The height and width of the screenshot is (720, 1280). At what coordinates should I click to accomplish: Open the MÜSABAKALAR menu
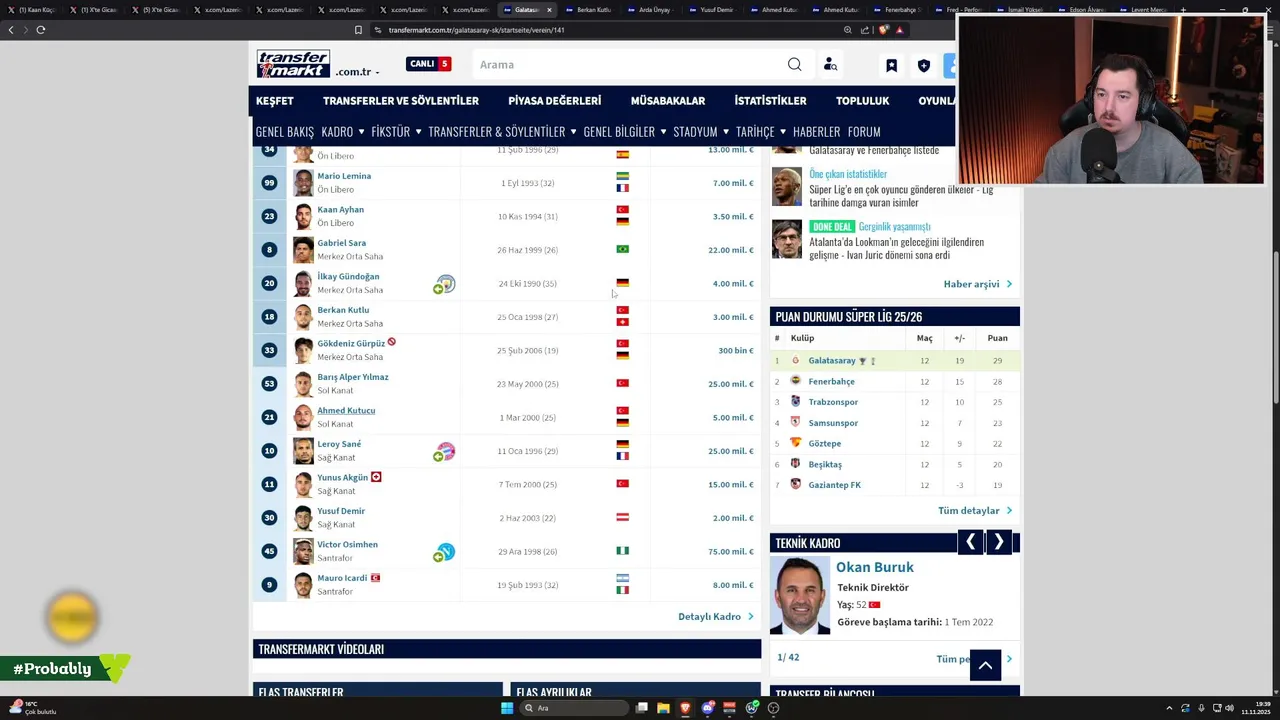pos(668,101)
